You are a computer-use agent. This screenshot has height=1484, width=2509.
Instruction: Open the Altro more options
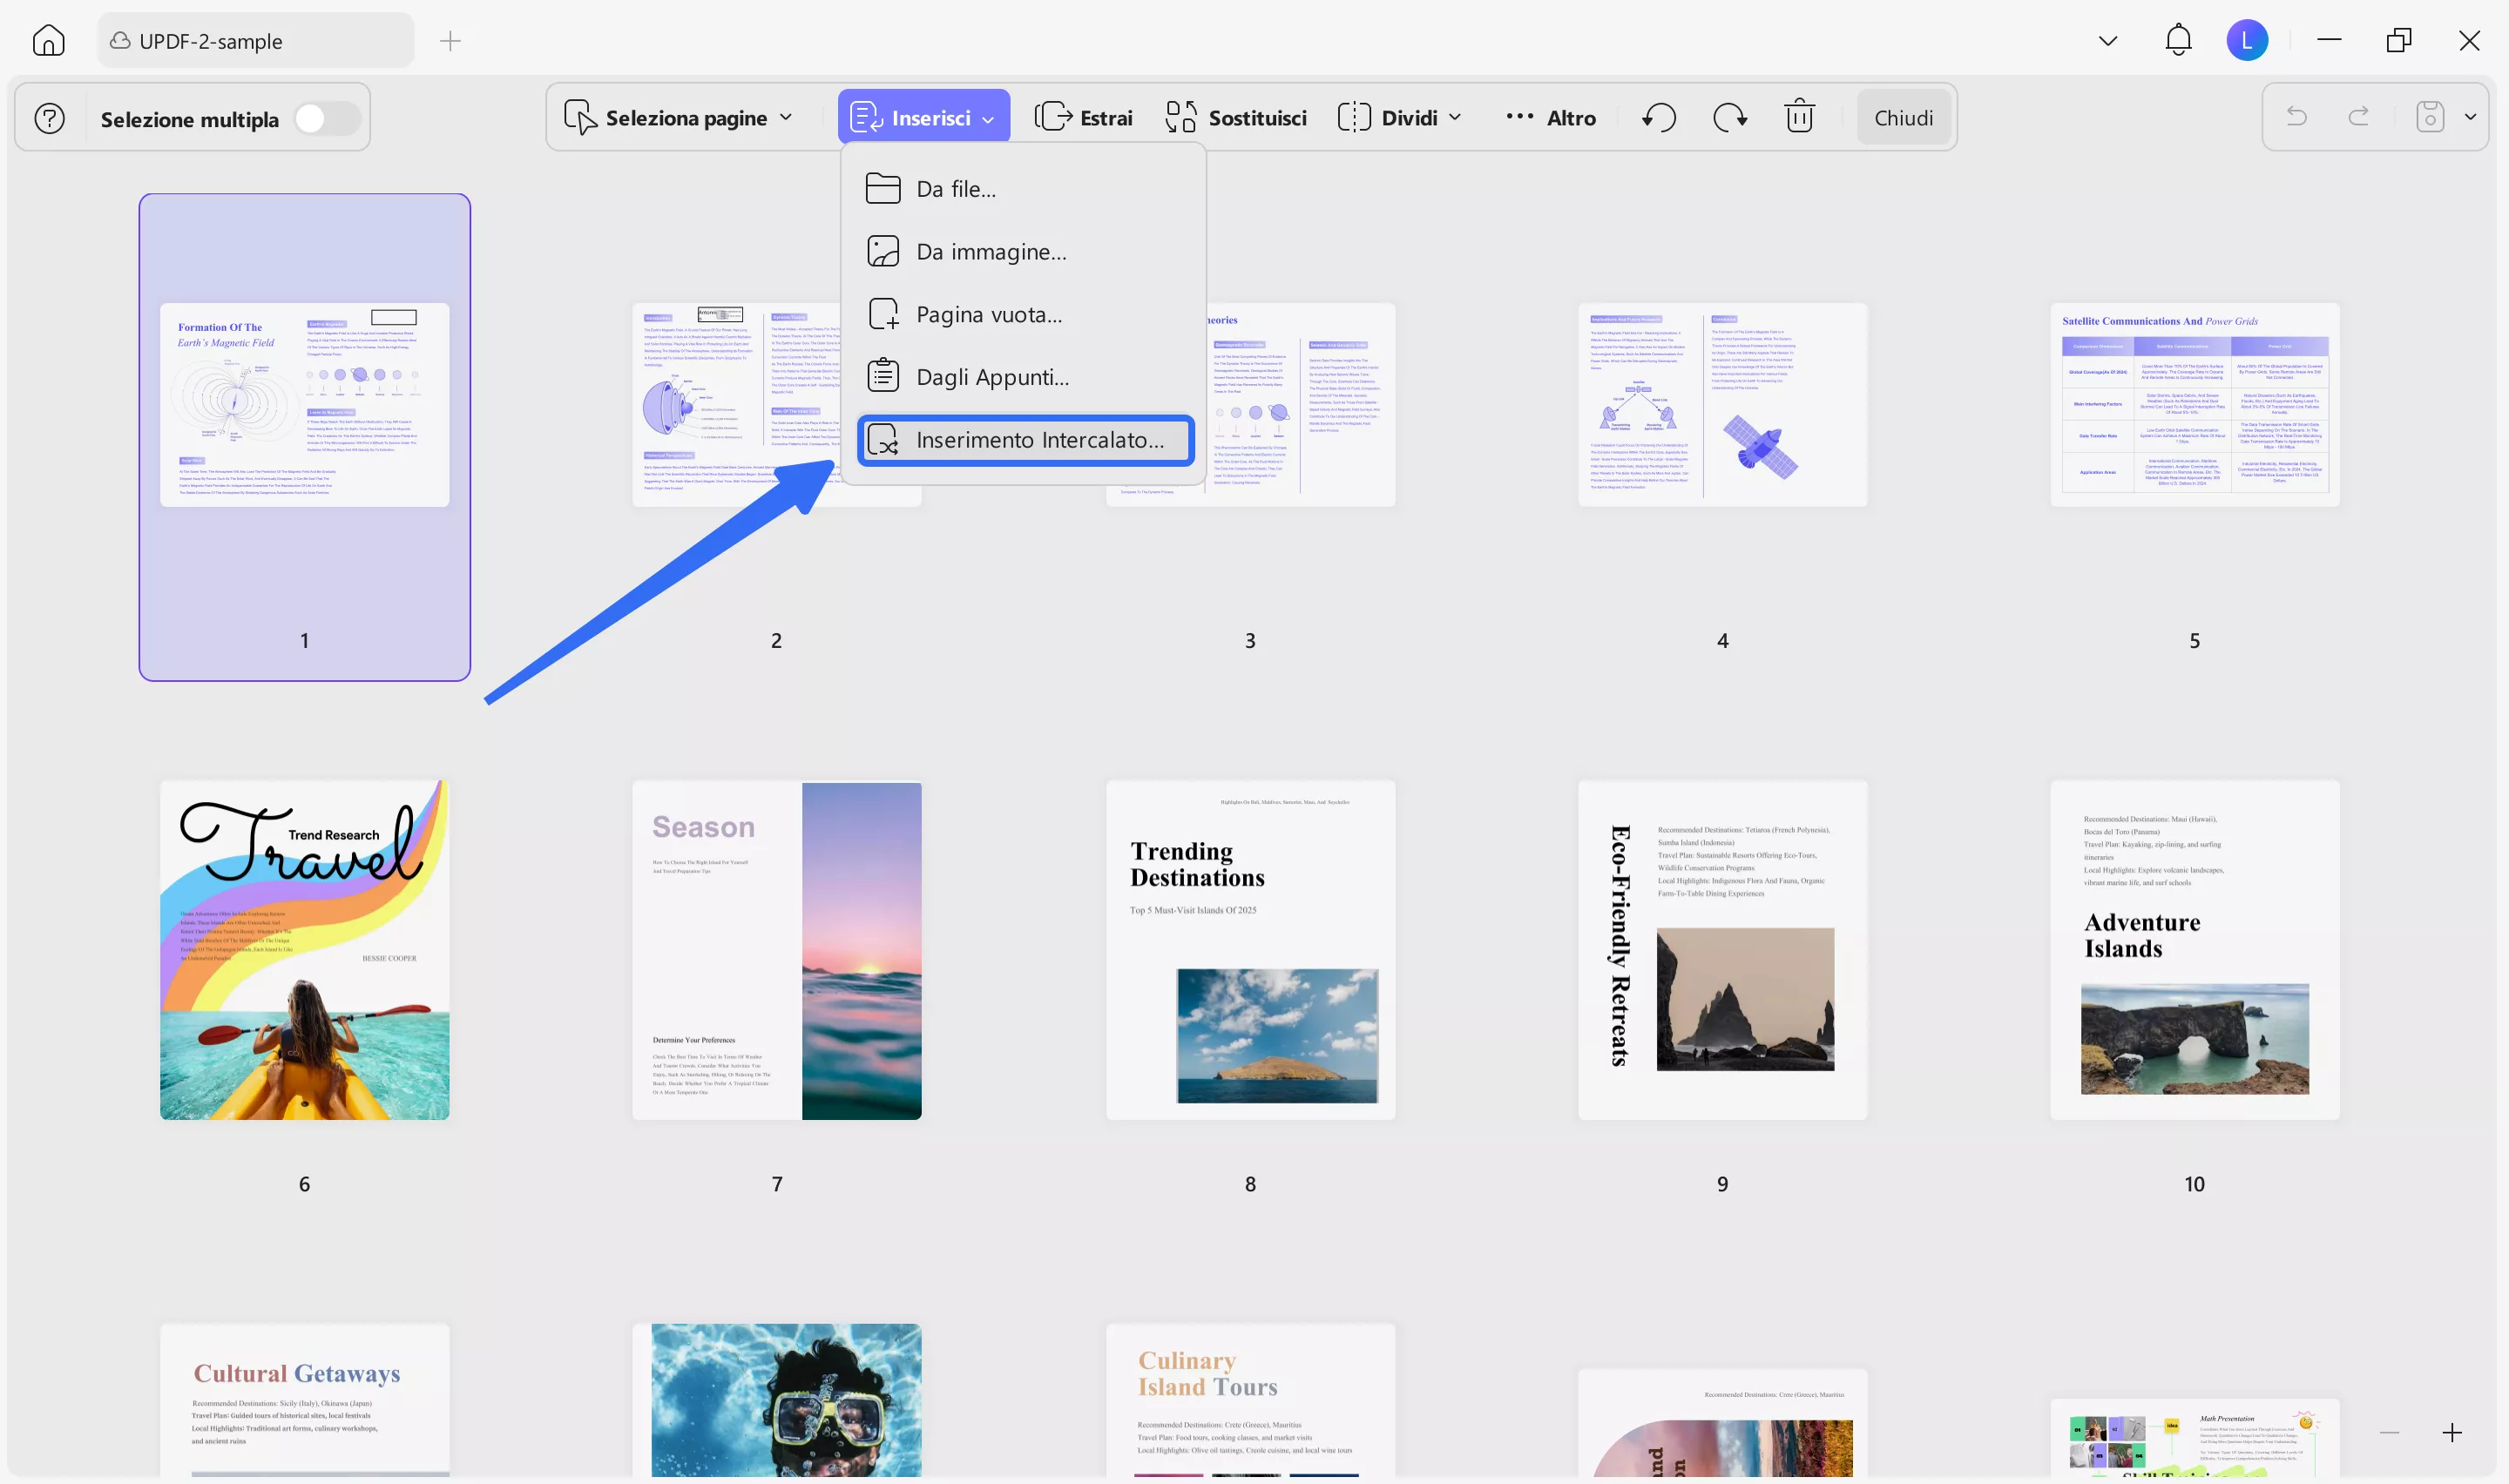(x=1550, y=118)
